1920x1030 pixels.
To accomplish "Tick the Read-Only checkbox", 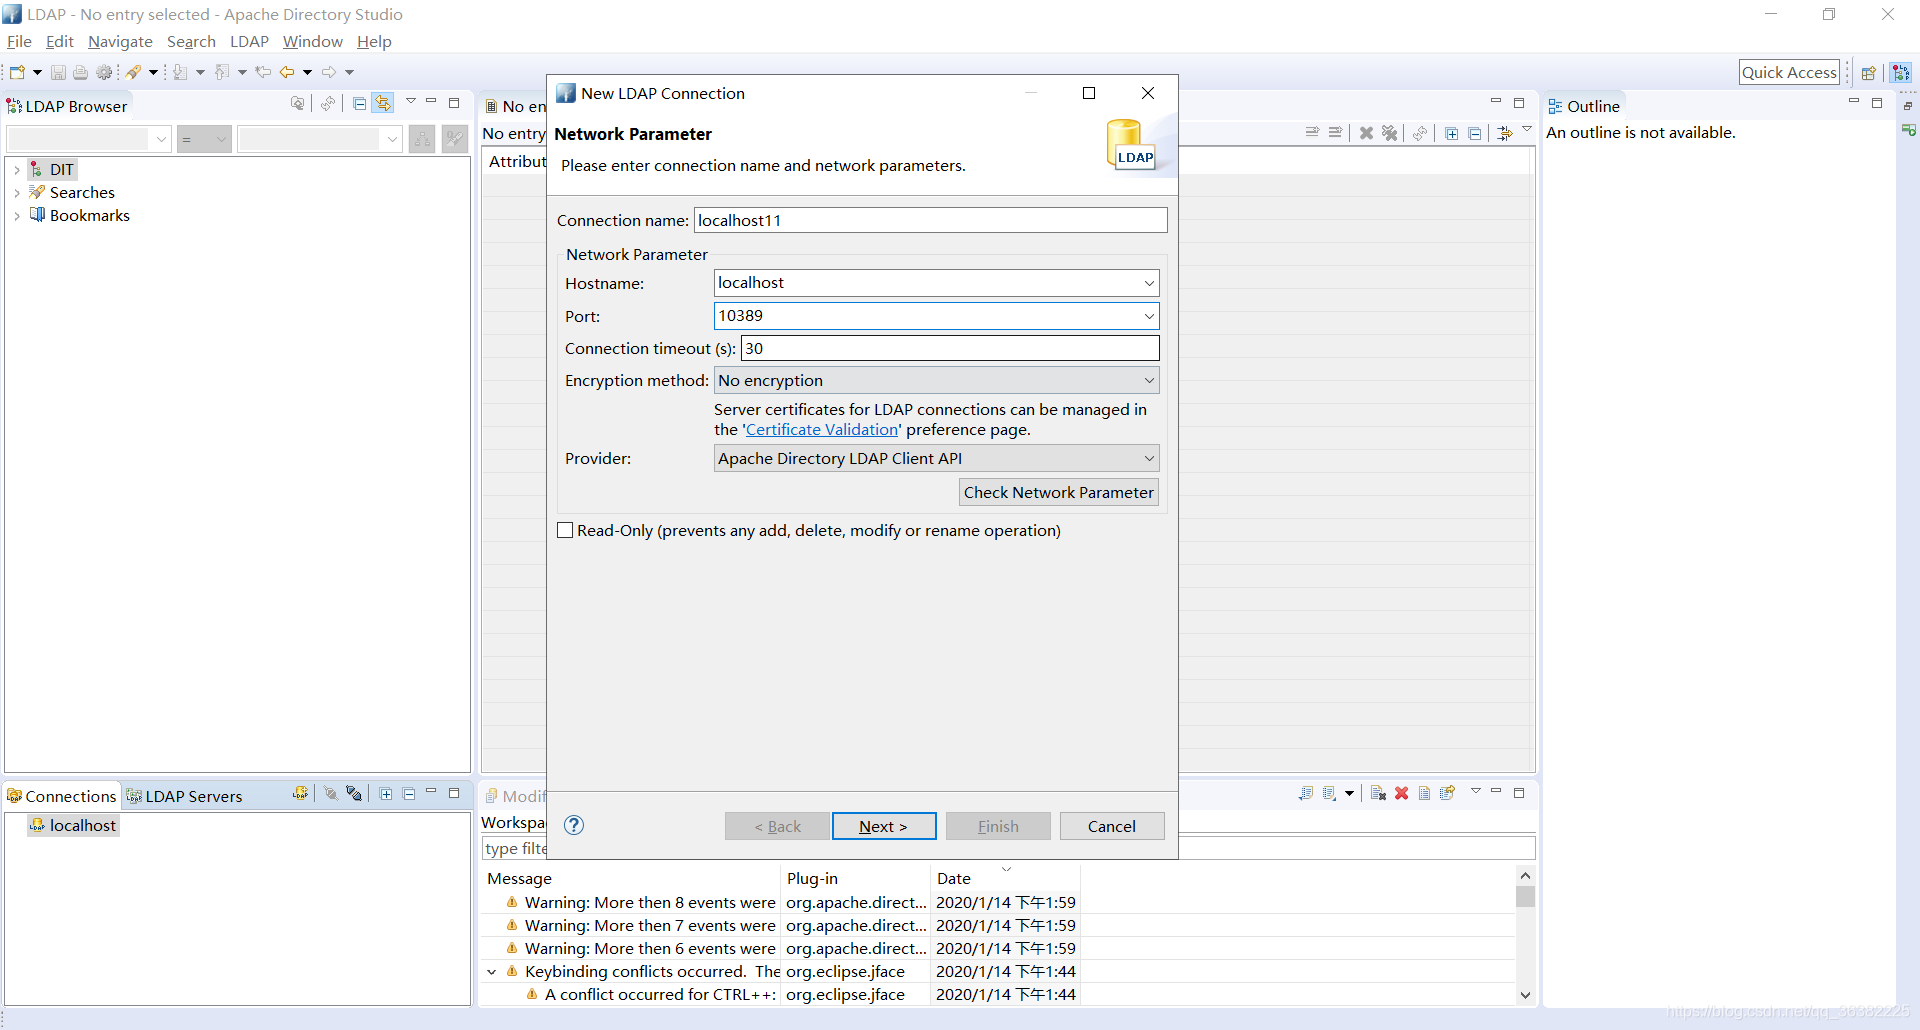I will pos(565,530).
